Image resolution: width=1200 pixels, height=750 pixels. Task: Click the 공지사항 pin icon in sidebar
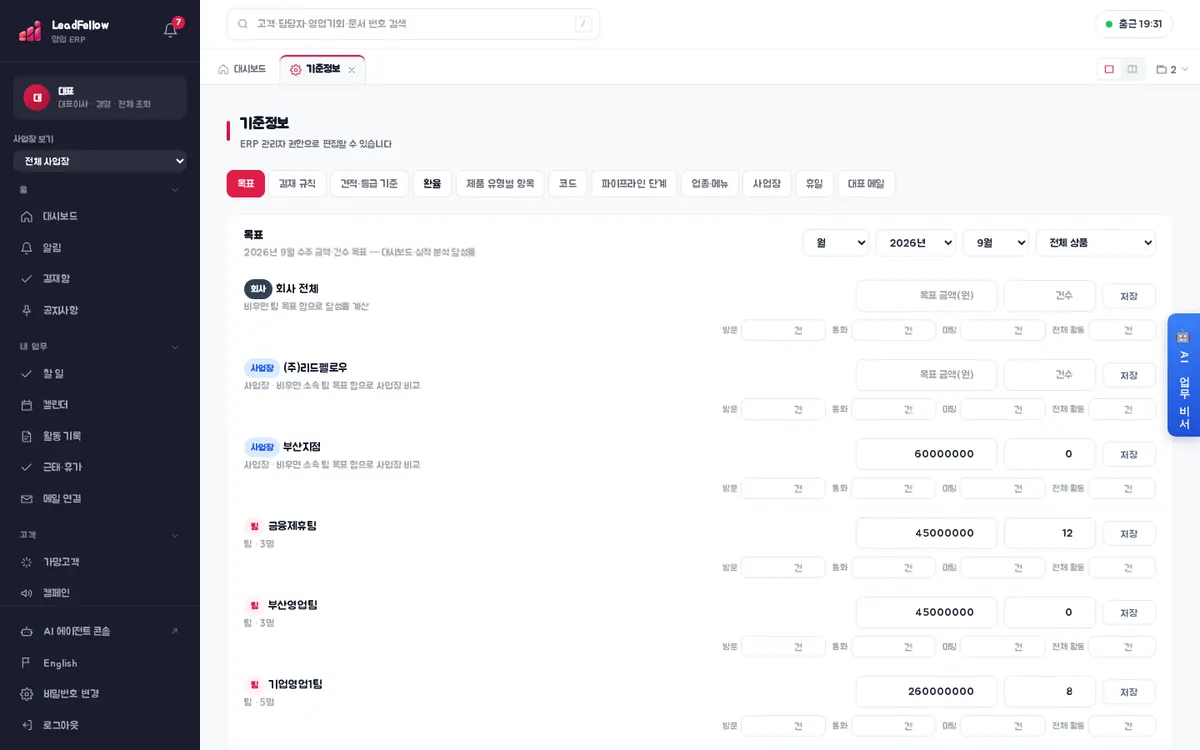coord(27,310)
